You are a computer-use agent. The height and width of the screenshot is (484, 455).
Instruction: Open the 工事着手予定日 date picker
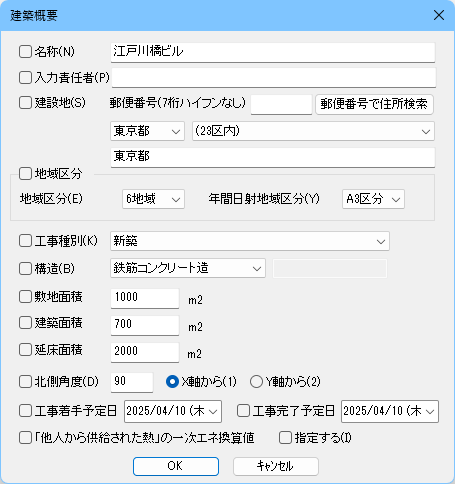pyautogui.click(x=173, y=411)
